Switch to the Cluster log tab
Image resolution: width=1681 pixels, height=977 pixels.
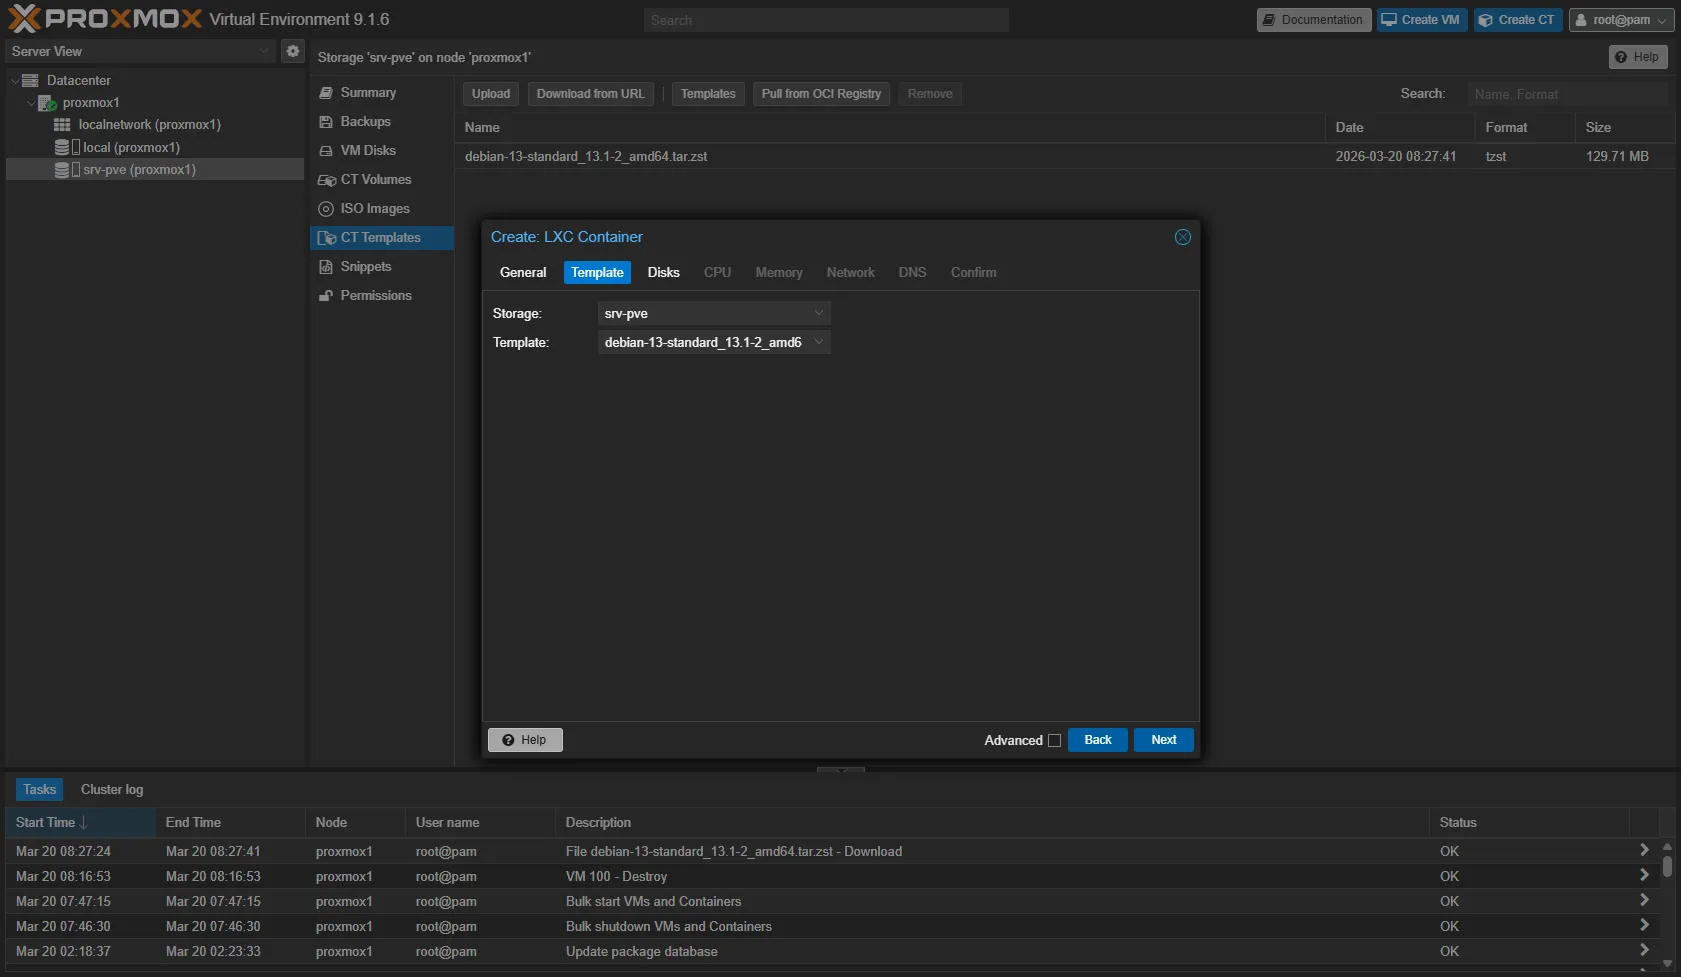(x=112, y=790)
